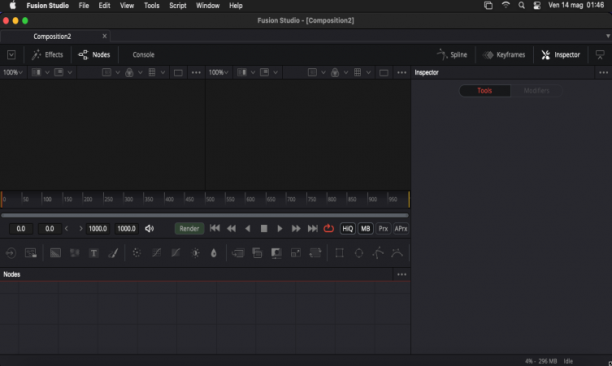Toggle the Nodes panel button
This screenshot has height=366, width=612.
point(94,55)
